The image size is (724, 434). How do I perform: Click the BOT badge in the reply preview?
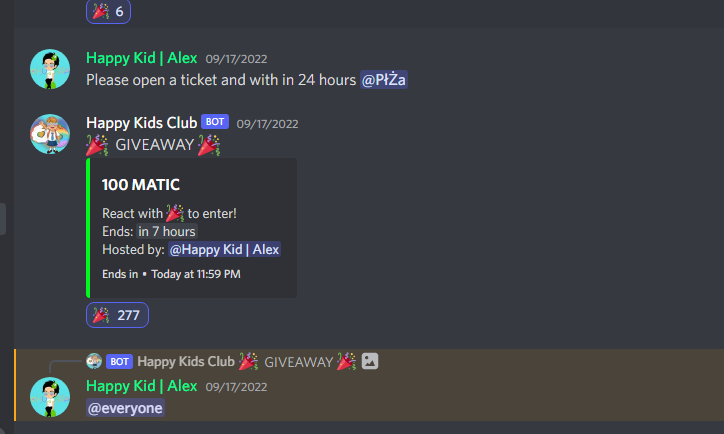click(x=120, y=362)
